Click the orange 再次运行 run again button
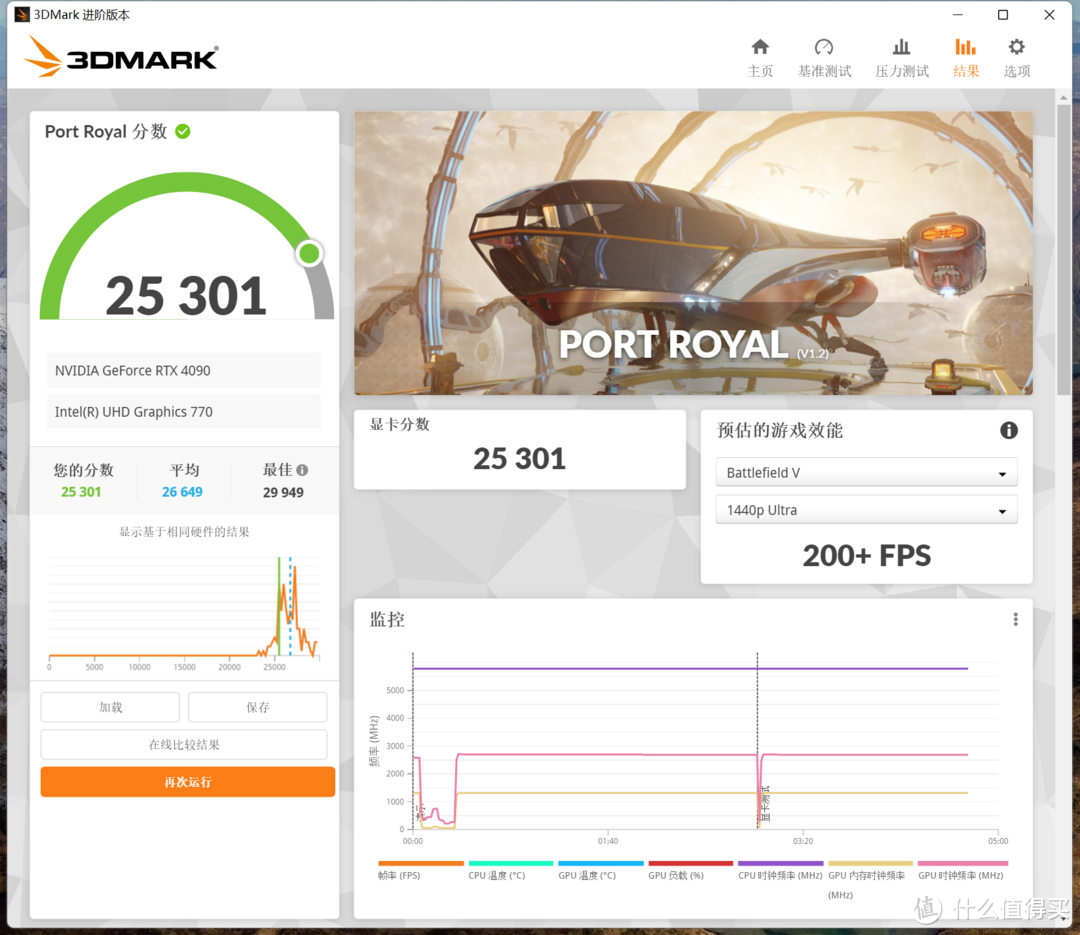 (x=187, y=782)
